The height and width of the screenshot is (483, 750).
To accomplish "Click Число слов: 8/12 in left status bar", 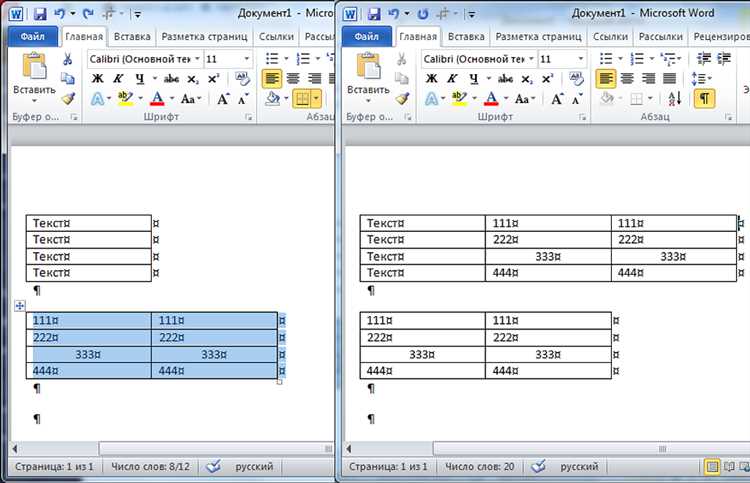I will click(x=150, y=466).
